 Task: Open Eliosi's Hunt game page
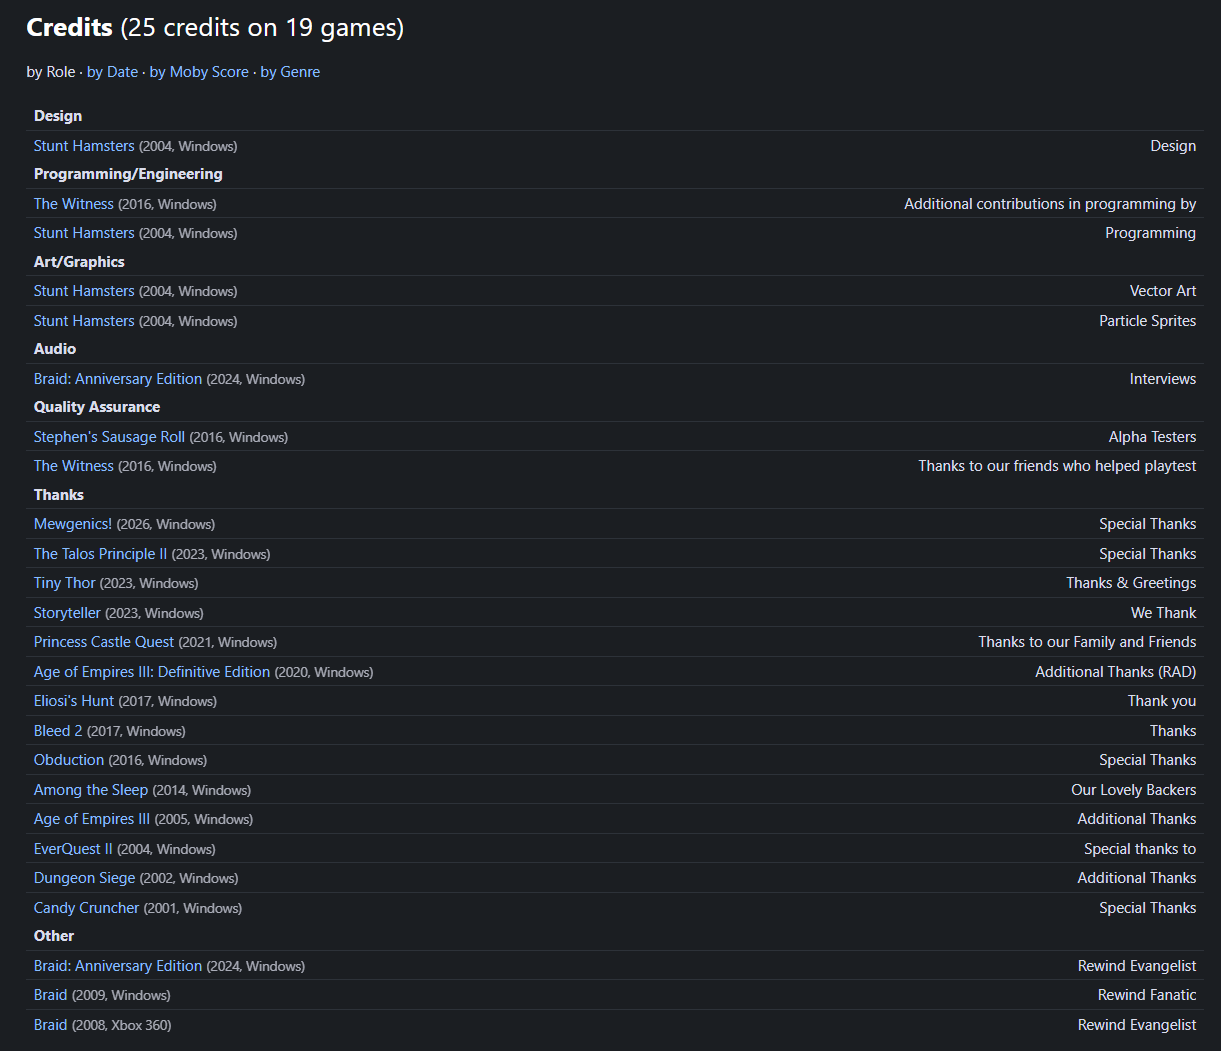(x=74, y=701)
